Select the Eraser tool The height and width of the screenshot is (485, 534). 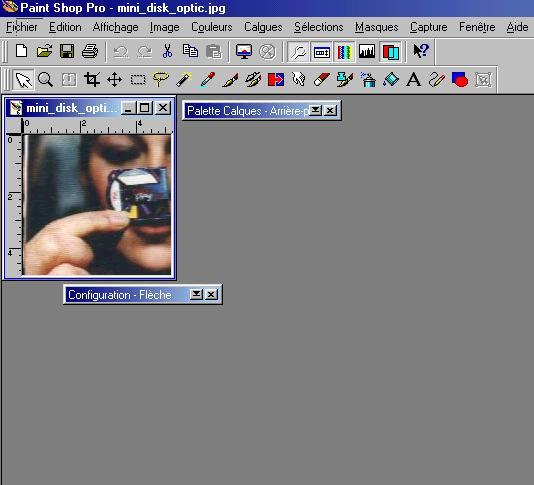pyautogui.click(x=322, y=80)
